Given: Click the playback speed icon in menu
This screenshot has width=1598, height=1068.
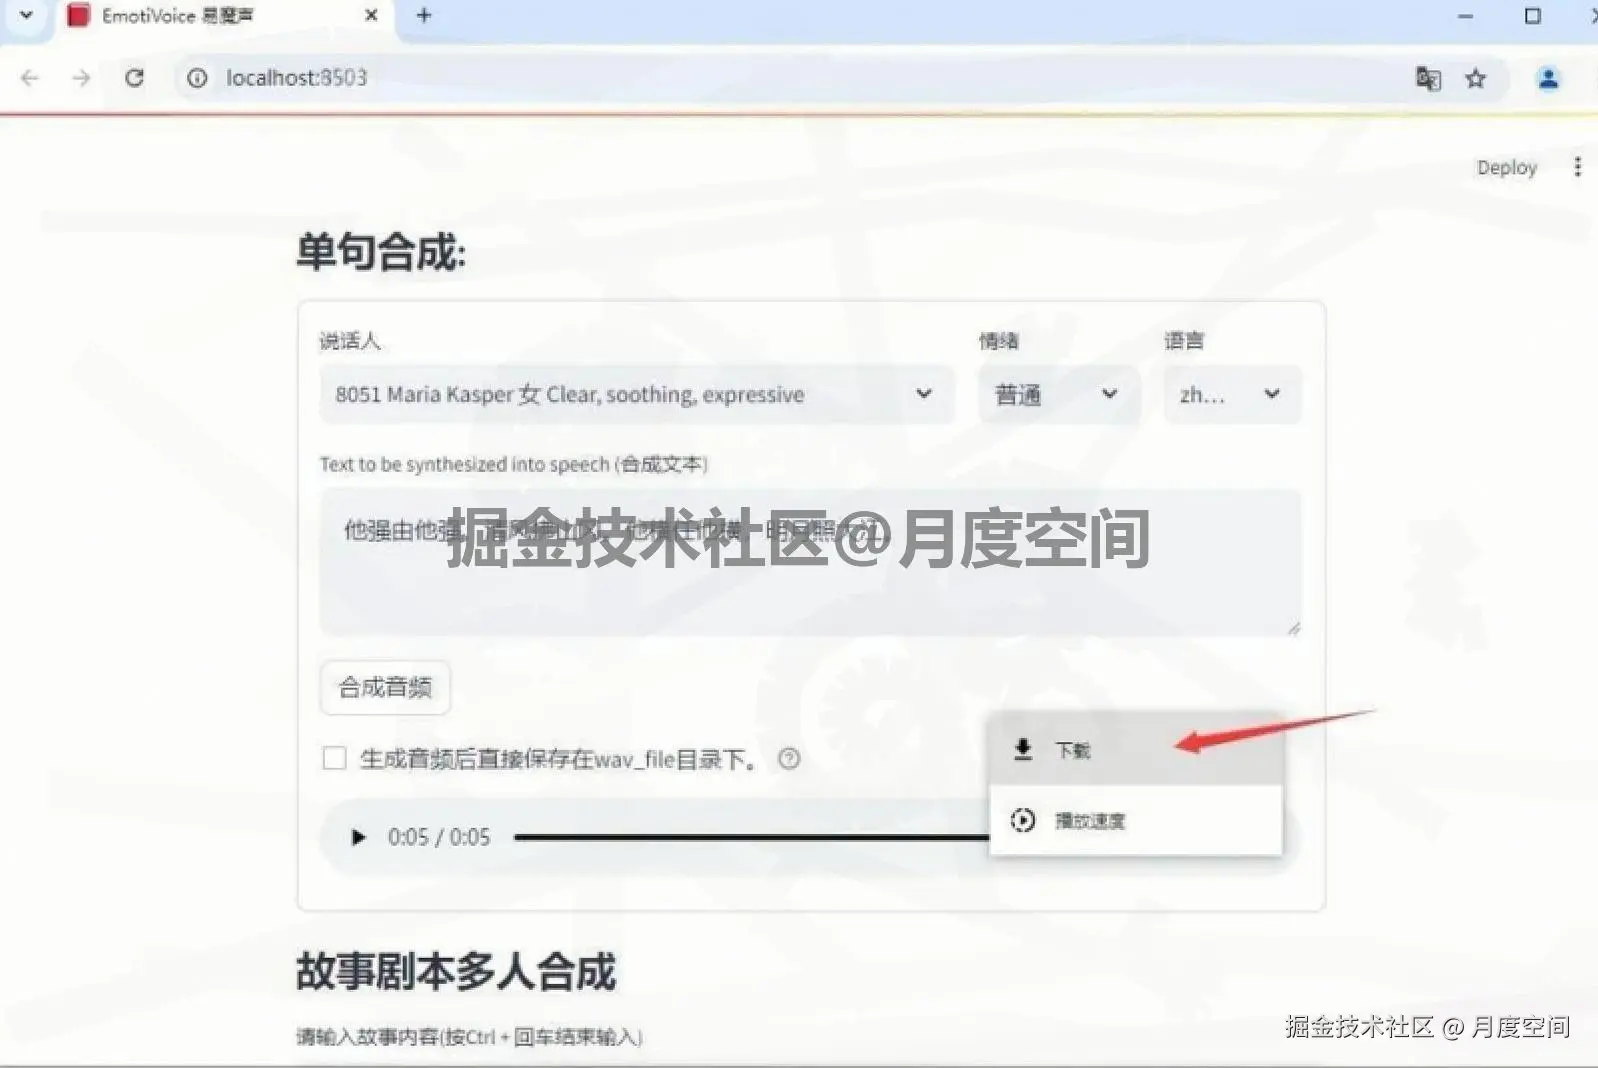Looking at the screenshot, I should click(x=1023, y=820).
